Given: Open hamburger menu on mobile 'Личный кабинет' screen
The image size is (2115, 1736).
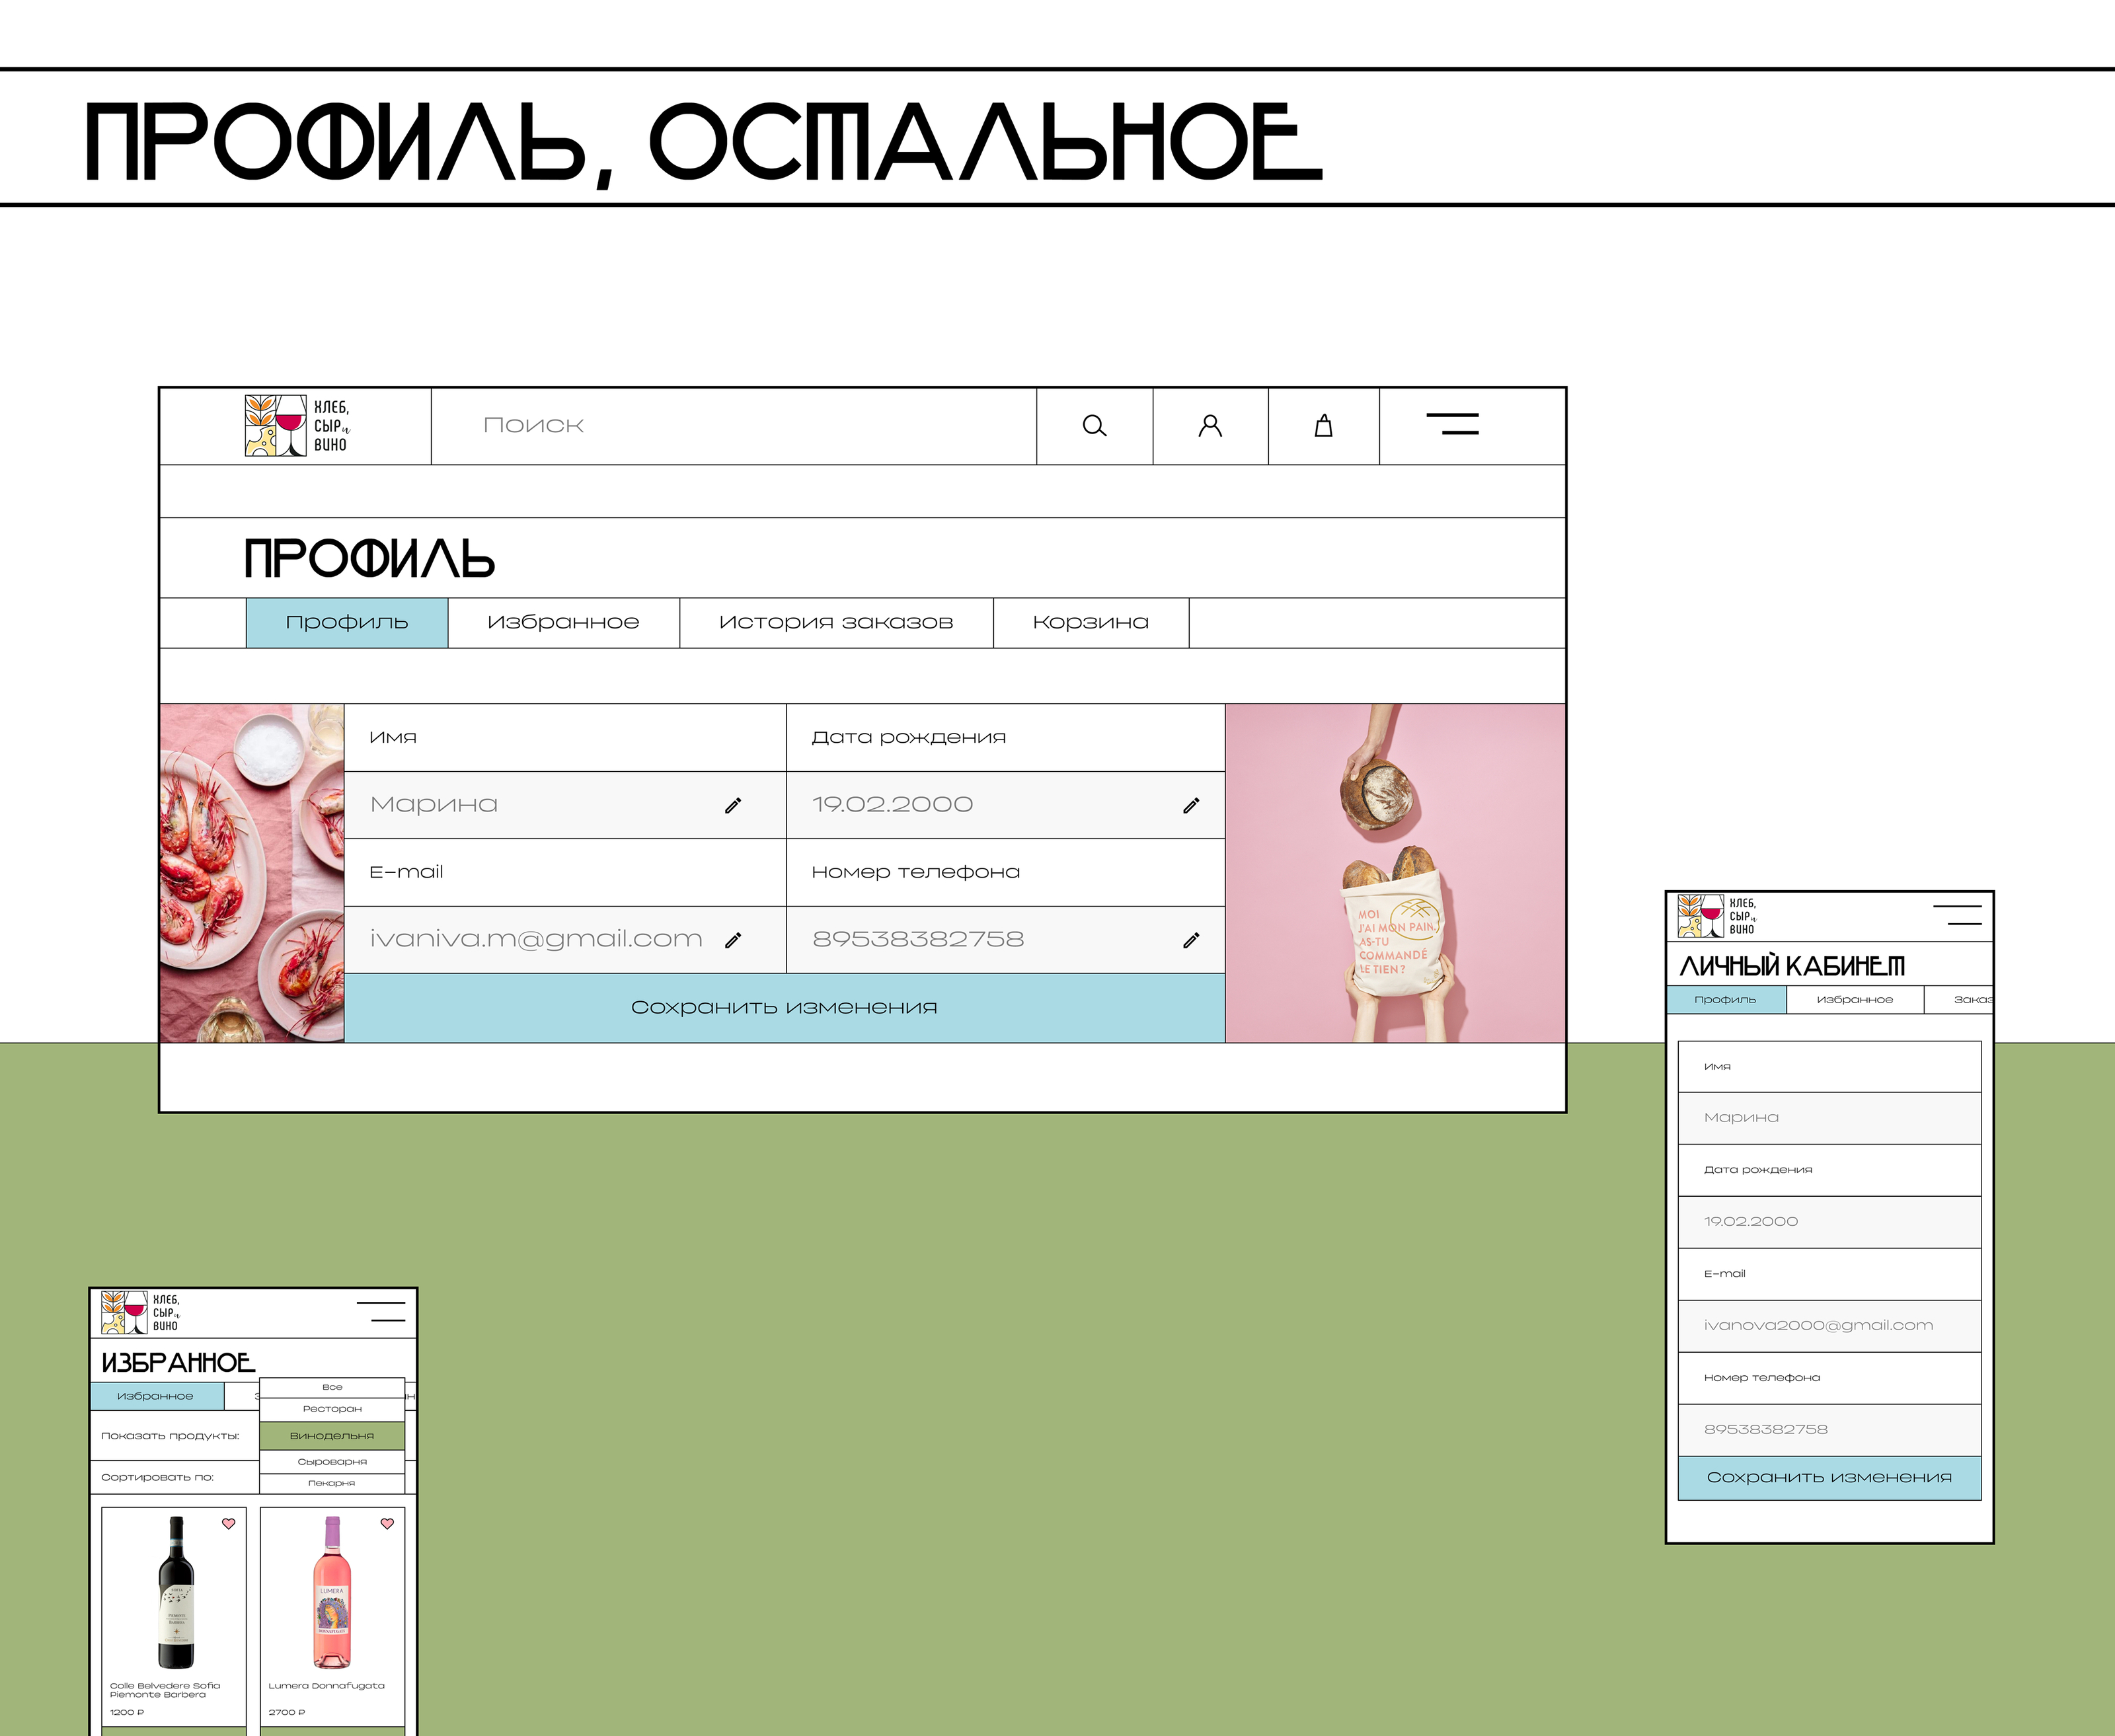Looking at the screenshot, I should pyautogui.click(x=1957, y=915).
